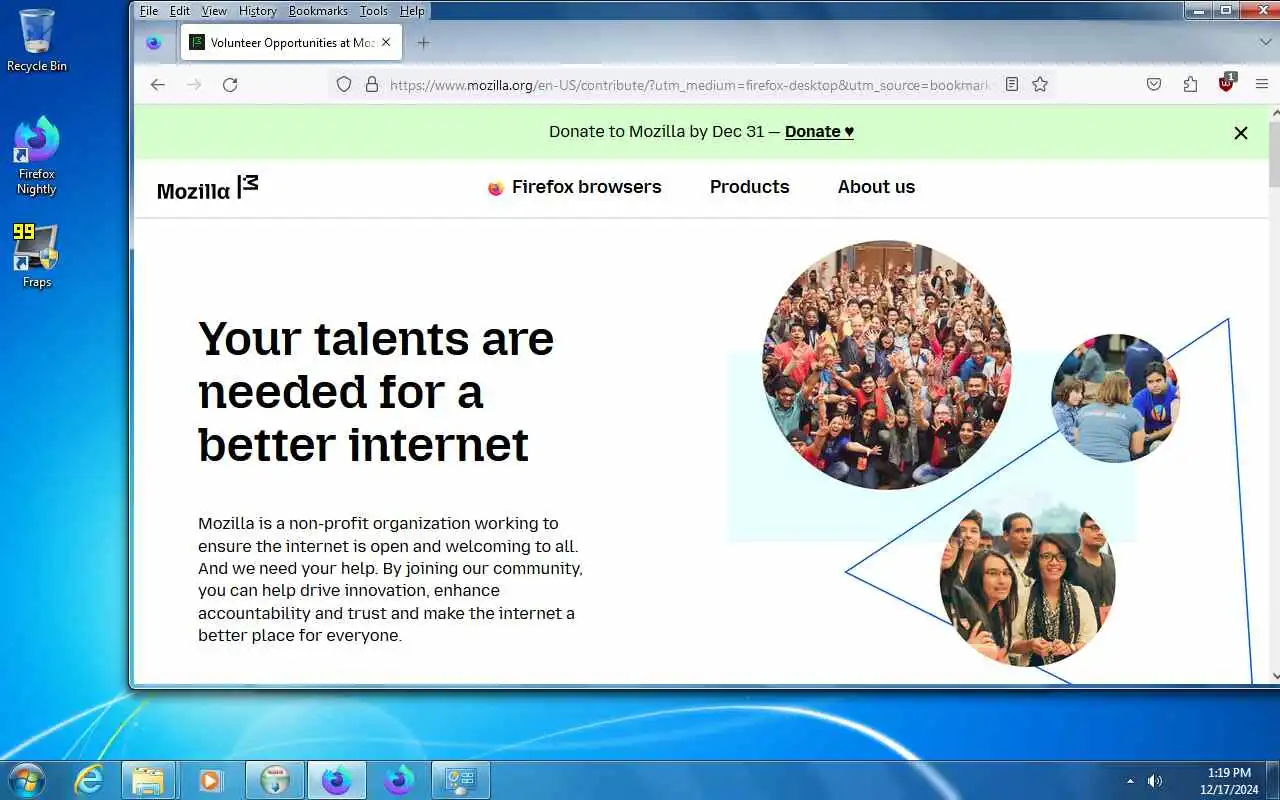Click the large crowd photo circle
Viewport: 1280px width, 800px height.
pos(886,364)
